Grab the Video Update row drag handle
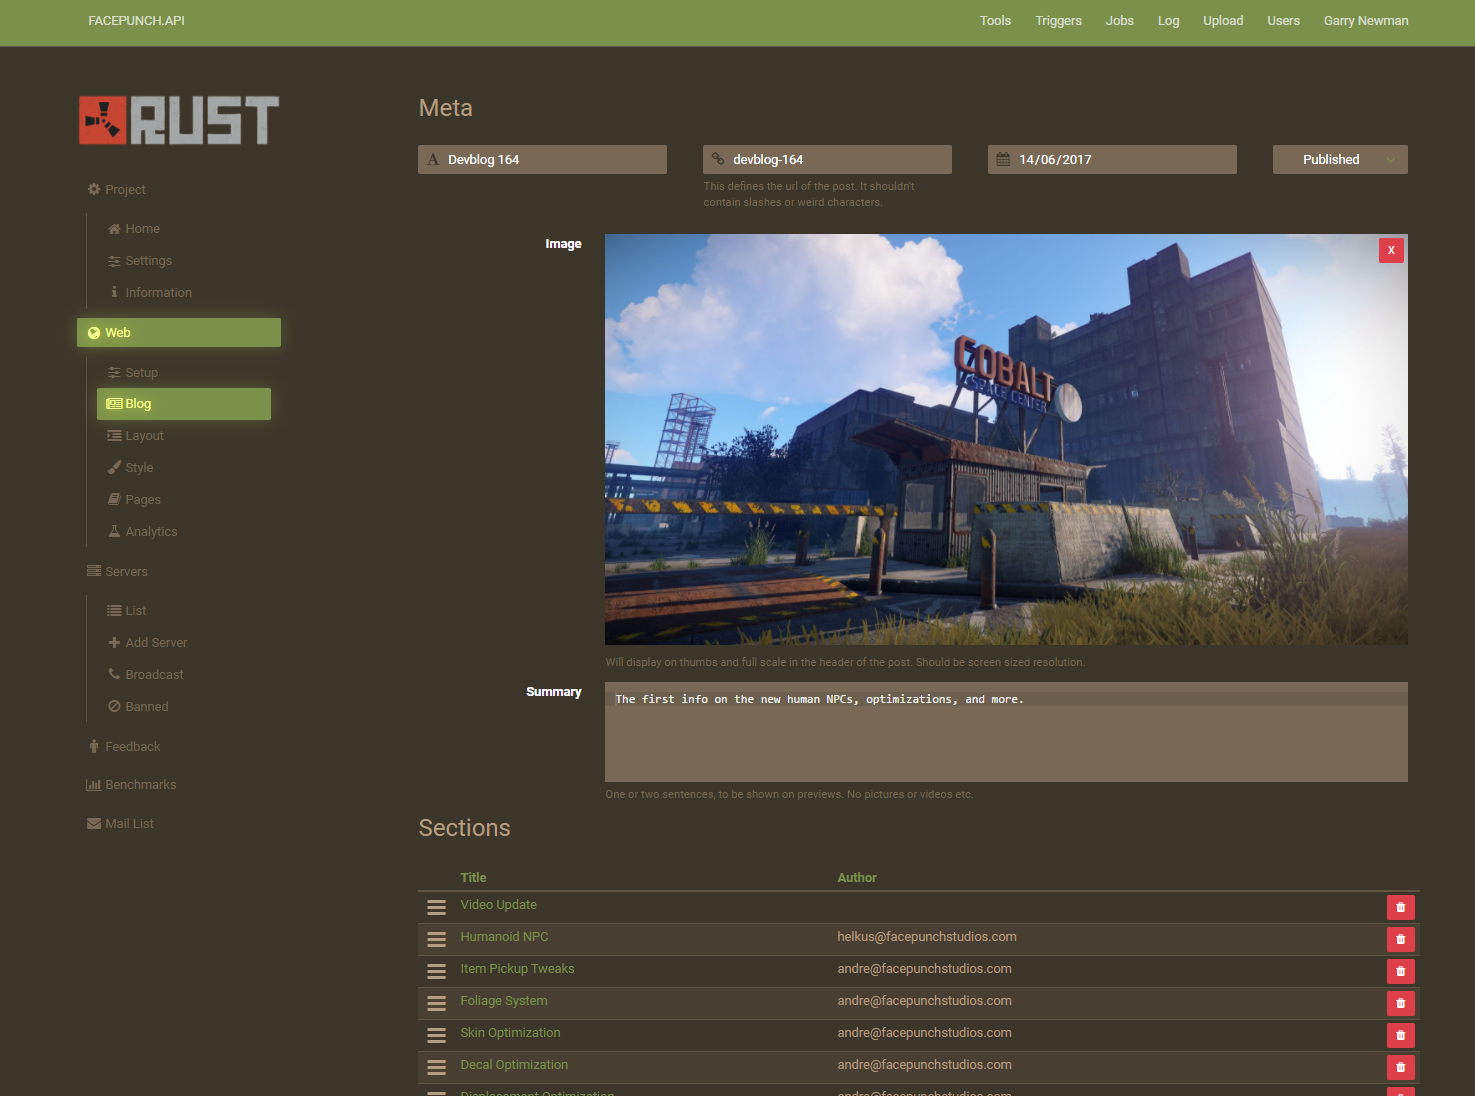The width and height of the screenshot is (1475, 1096). tap(436, 907)
